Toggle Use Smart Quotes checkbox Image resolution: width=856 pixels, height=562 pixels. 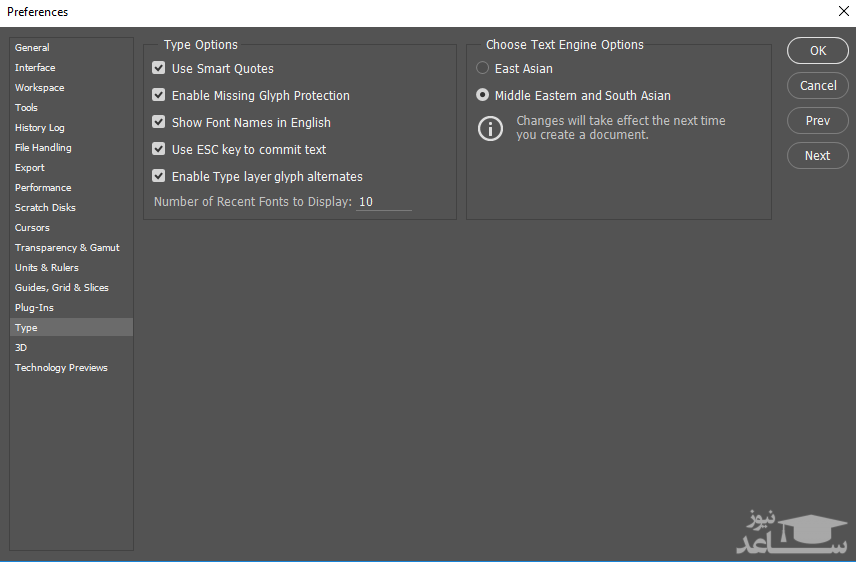coord(158,69)
